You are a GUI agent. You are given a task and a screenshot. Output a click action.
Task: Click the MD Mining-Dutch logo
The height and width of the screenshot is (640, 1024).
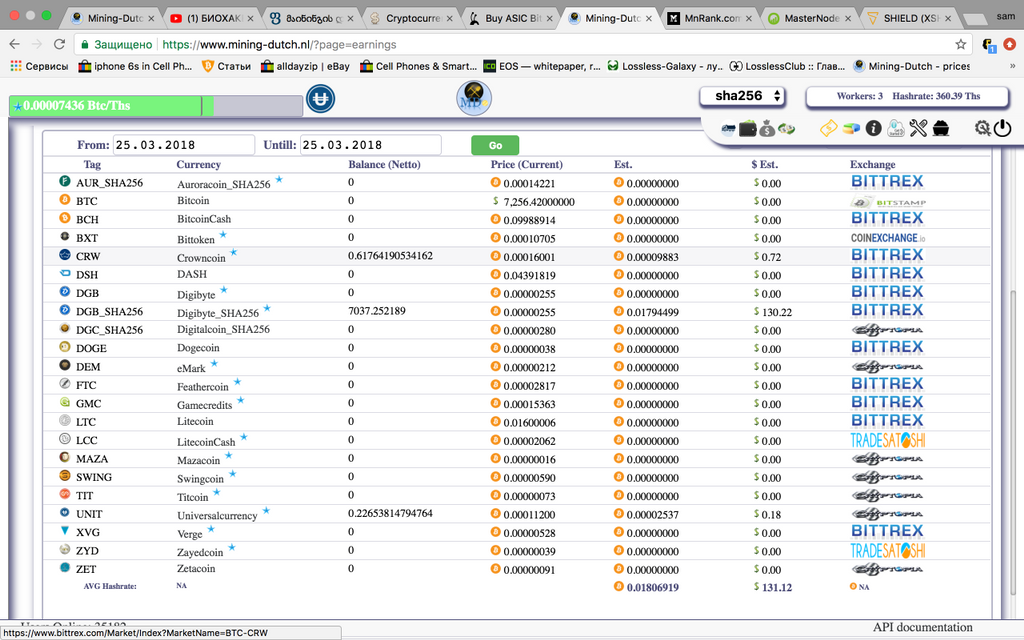pos(473,99)
